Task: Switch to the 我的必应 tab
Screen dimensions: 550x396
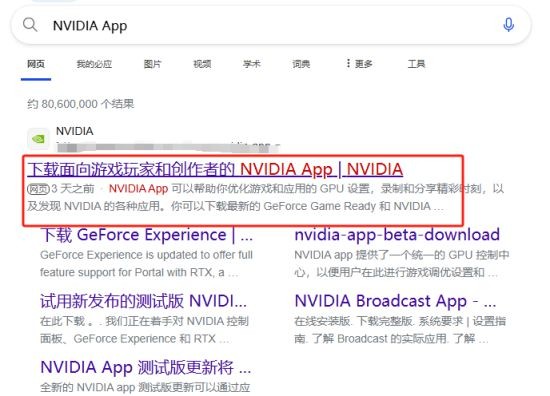Action: tap(94, 64)
